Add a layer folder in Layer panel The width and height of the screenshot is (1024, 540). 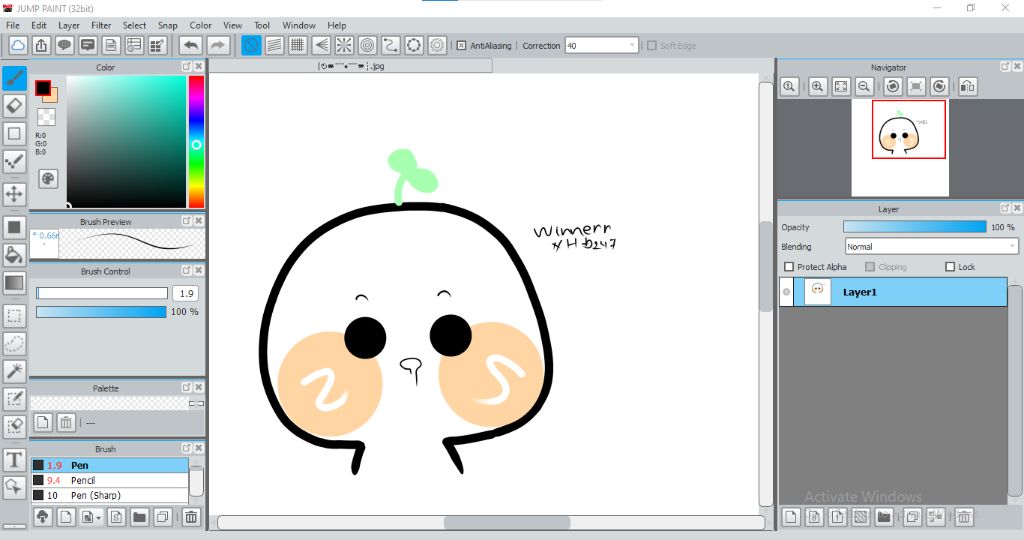[884, 517]
